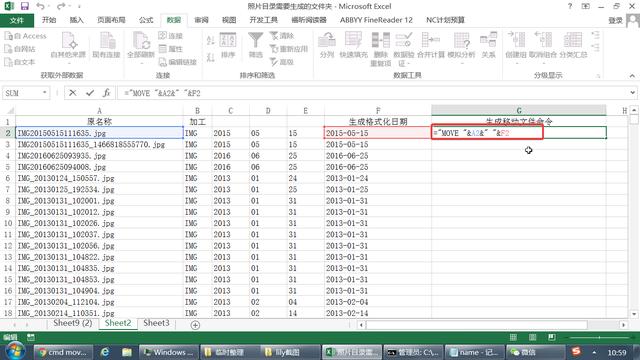
Task: Switch to page layout view
Action: coord(533,337)
